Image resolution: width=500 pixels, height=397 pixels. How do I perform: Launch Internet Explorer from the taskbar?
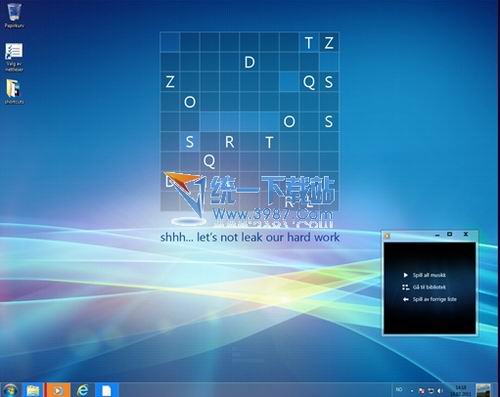[x=82, y=390]
